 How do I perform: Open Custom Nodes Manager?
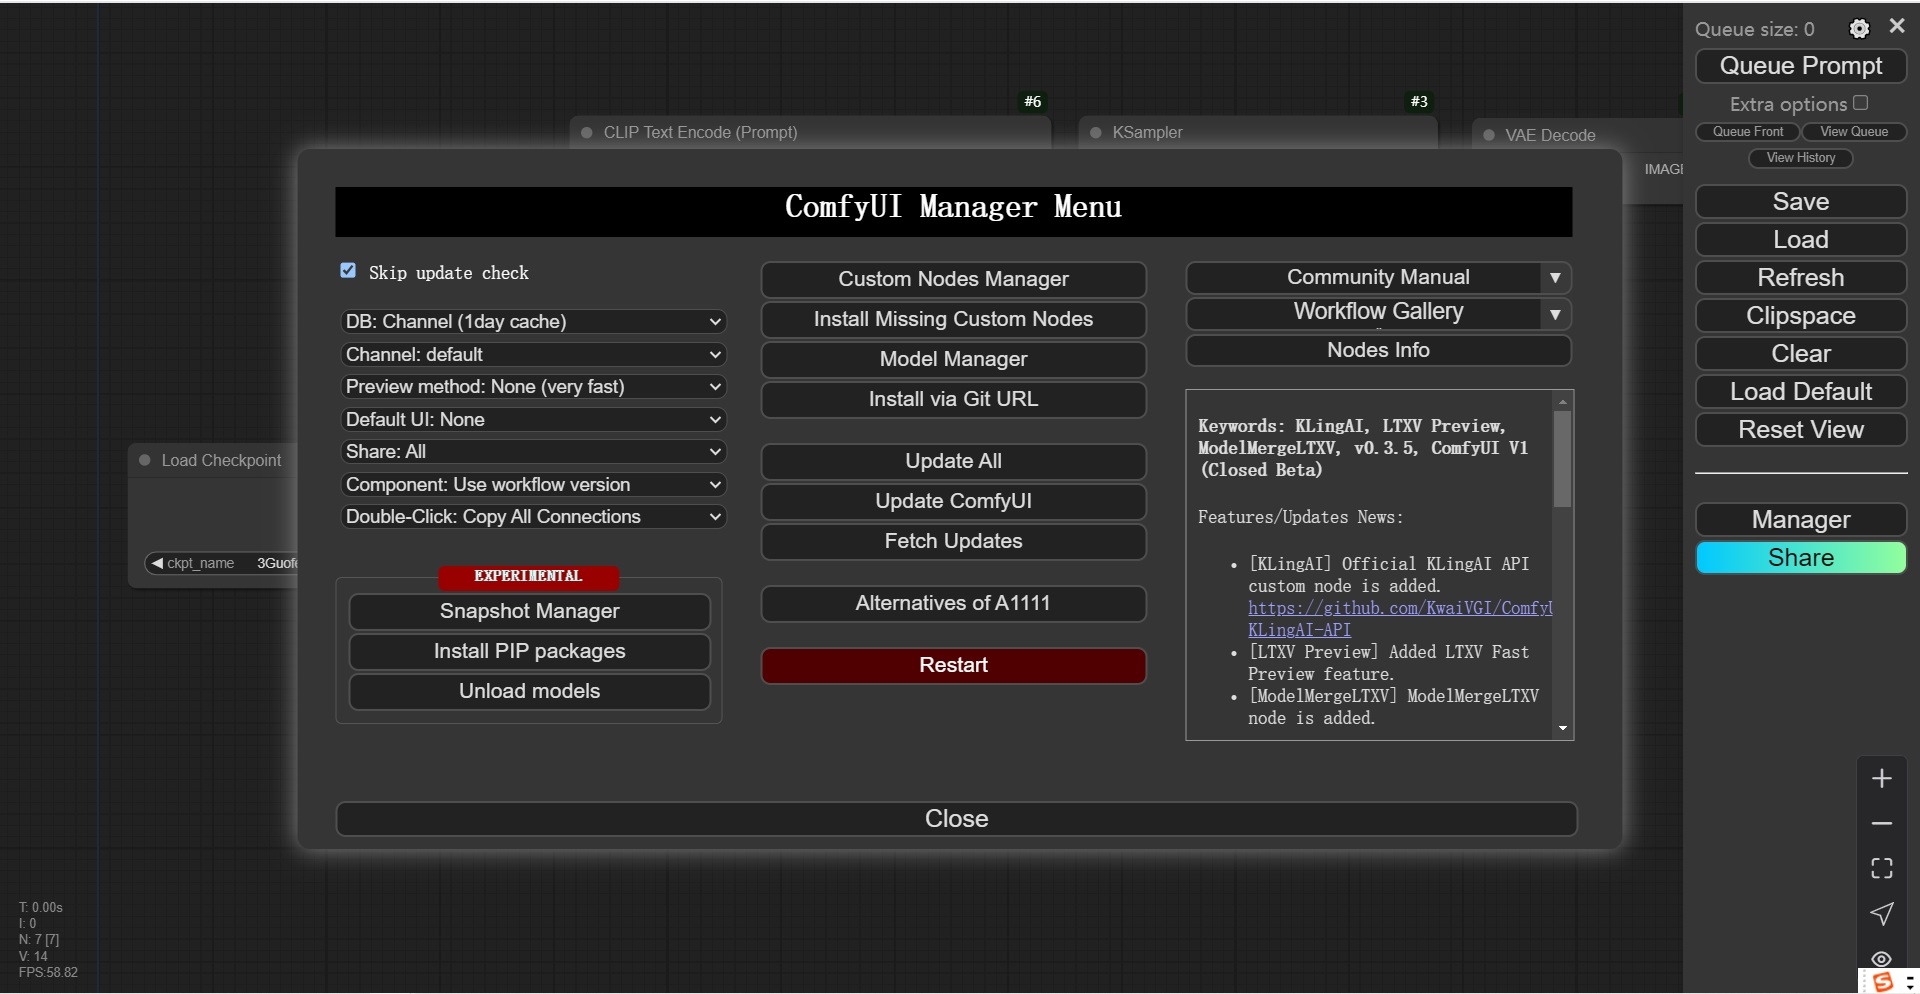[x=953, y=280]
